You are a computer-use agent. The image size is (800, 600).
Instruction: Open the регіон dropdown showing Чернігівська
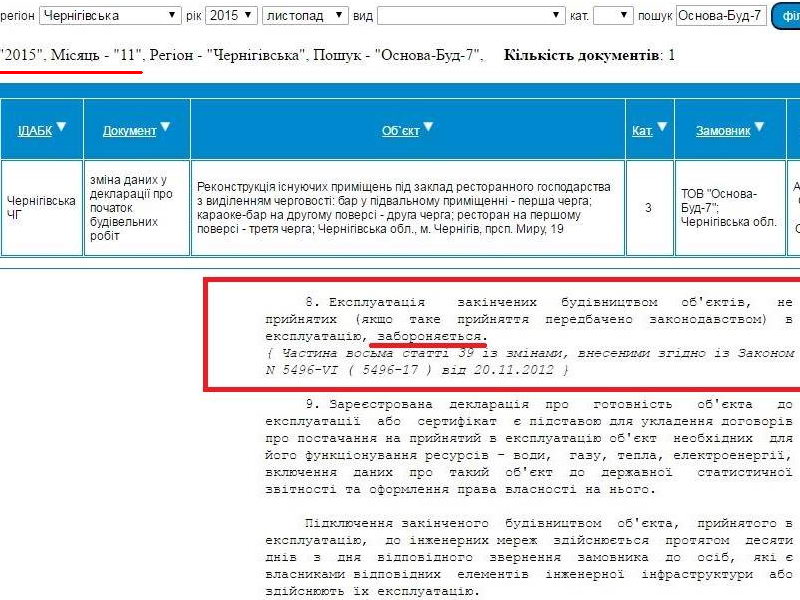point(111,16)
